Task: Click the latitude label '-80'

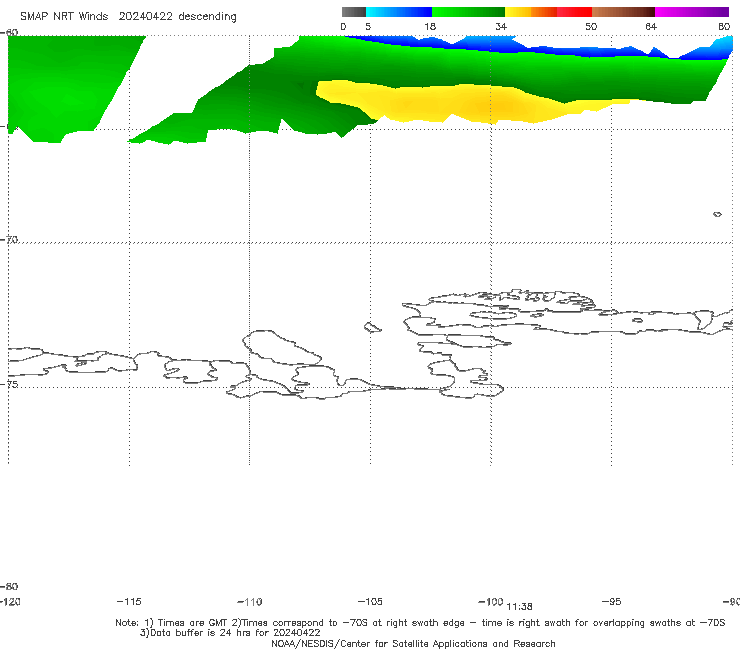Action: 9,586
